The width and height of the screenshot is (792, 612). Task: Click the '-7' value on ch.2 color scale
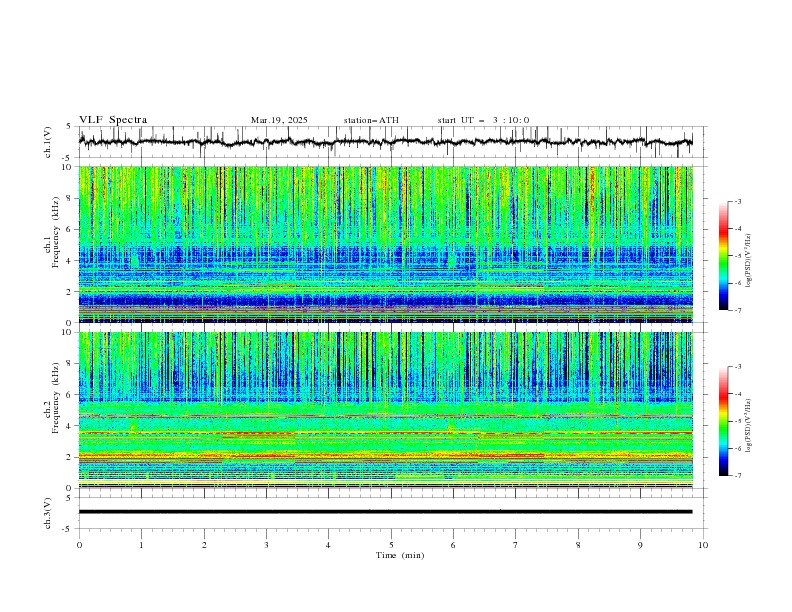[737, 476]
